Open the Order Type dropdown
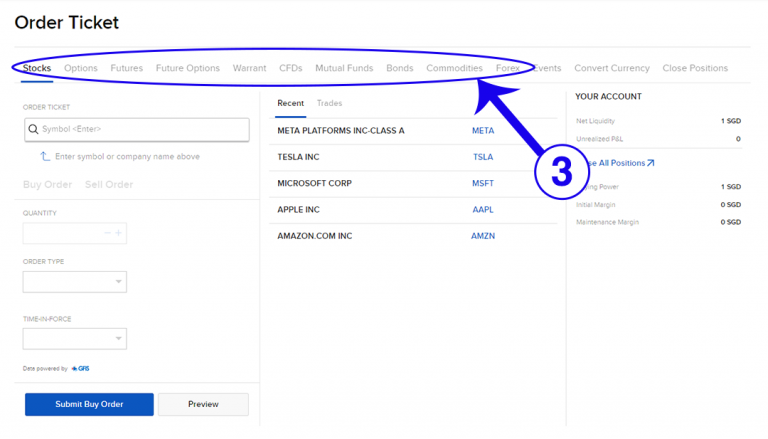The image size is (768, 439). (75, 282)
